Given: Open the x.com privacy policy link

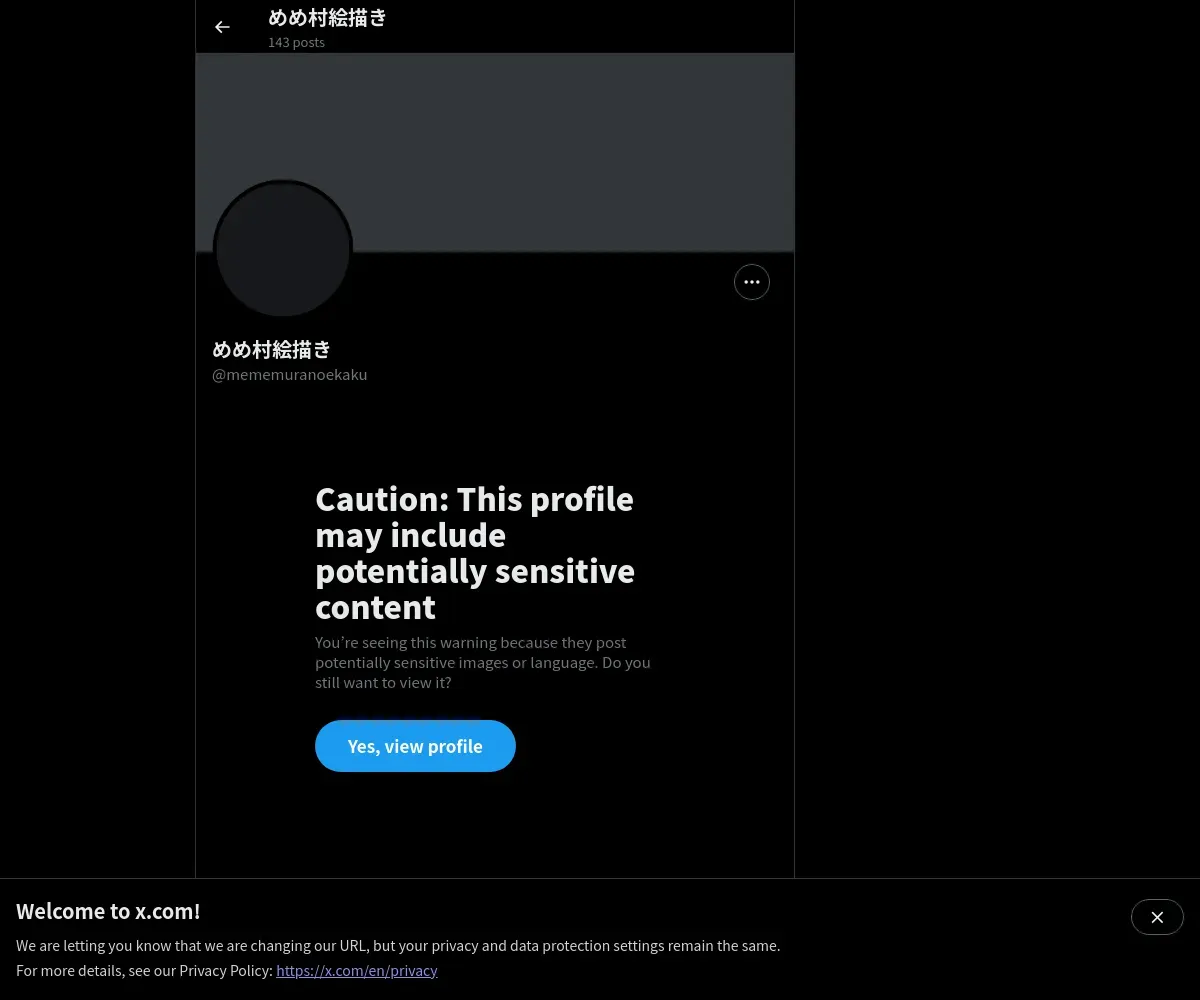Looking at the screenshot, I should [x=357, y=970].
